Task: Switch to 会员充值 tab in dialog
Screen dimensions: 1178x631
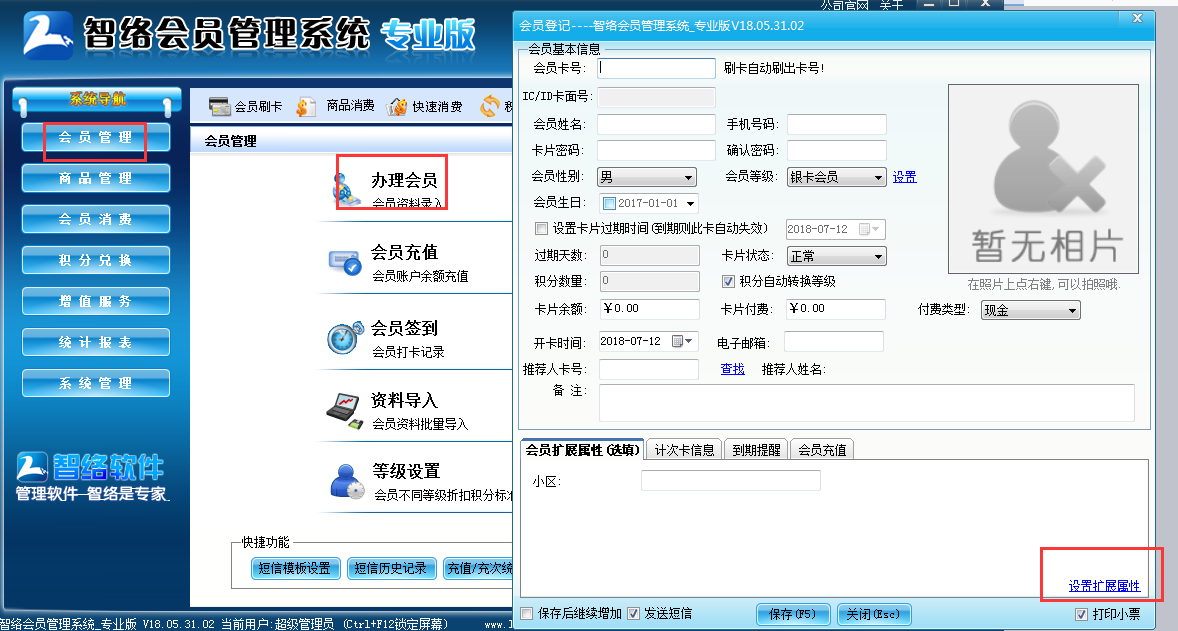Action: pos(822,450)
